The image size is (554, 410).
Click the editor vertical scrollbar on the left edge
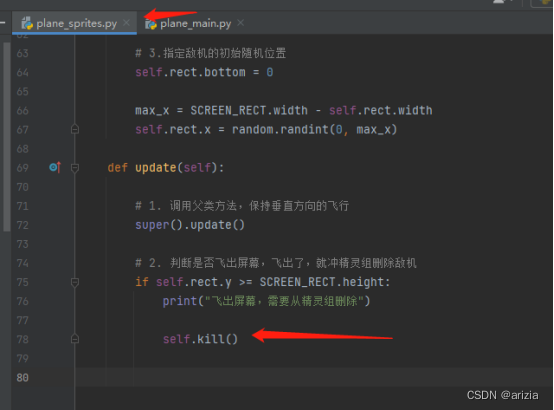(x=7, y=137)
